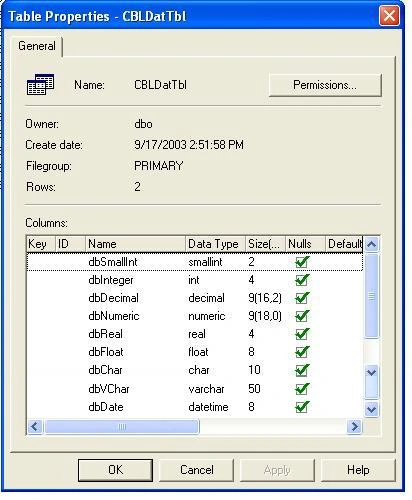Click the smallint data type cell
Screen dimensions: 412x500
point(205,262)
